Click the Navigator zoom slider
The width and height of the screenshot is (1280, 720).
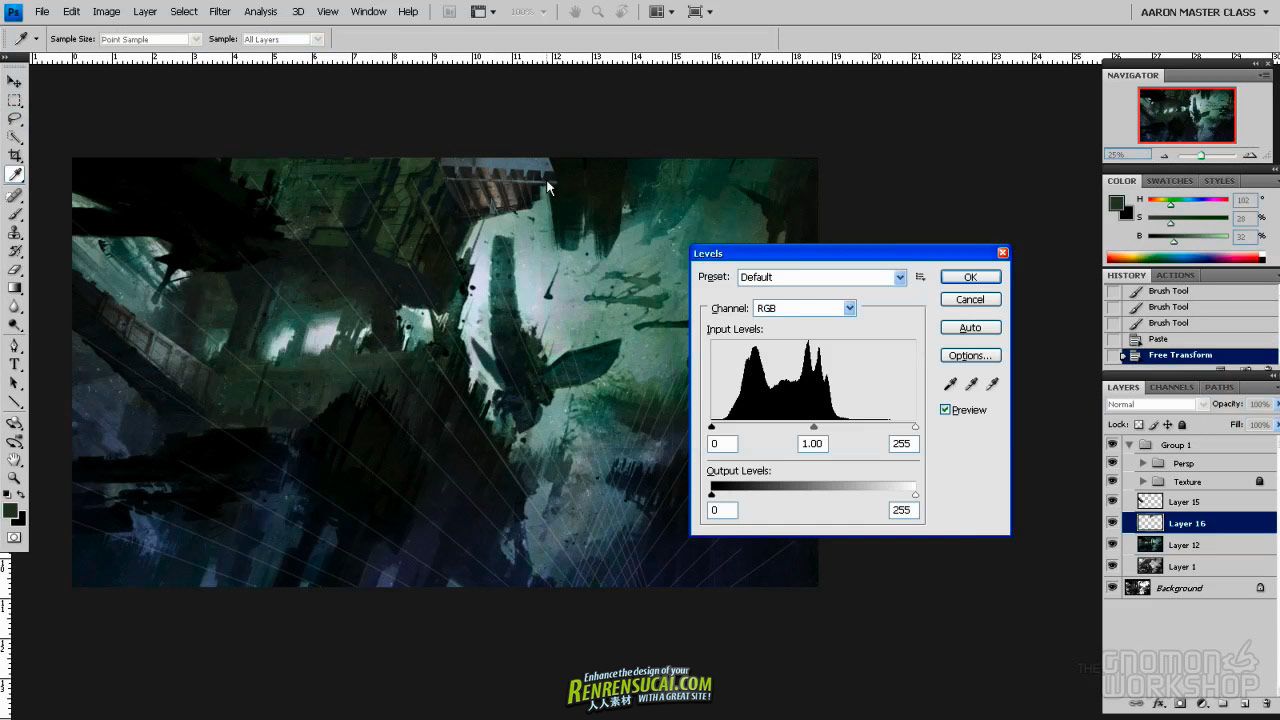1201,155
